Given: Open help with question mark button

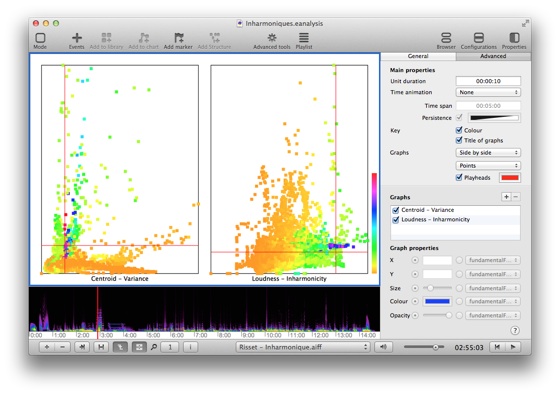Looking at the screenshot, I should pos(515,330).
